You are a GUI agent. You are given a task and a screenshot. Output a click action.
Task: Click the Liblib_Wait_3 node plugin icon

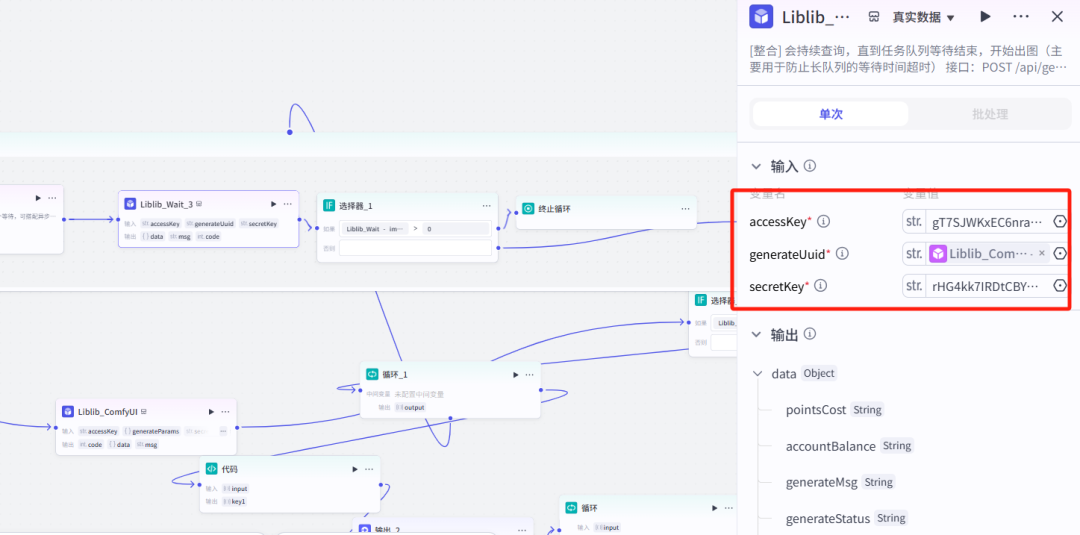point(130,204)
